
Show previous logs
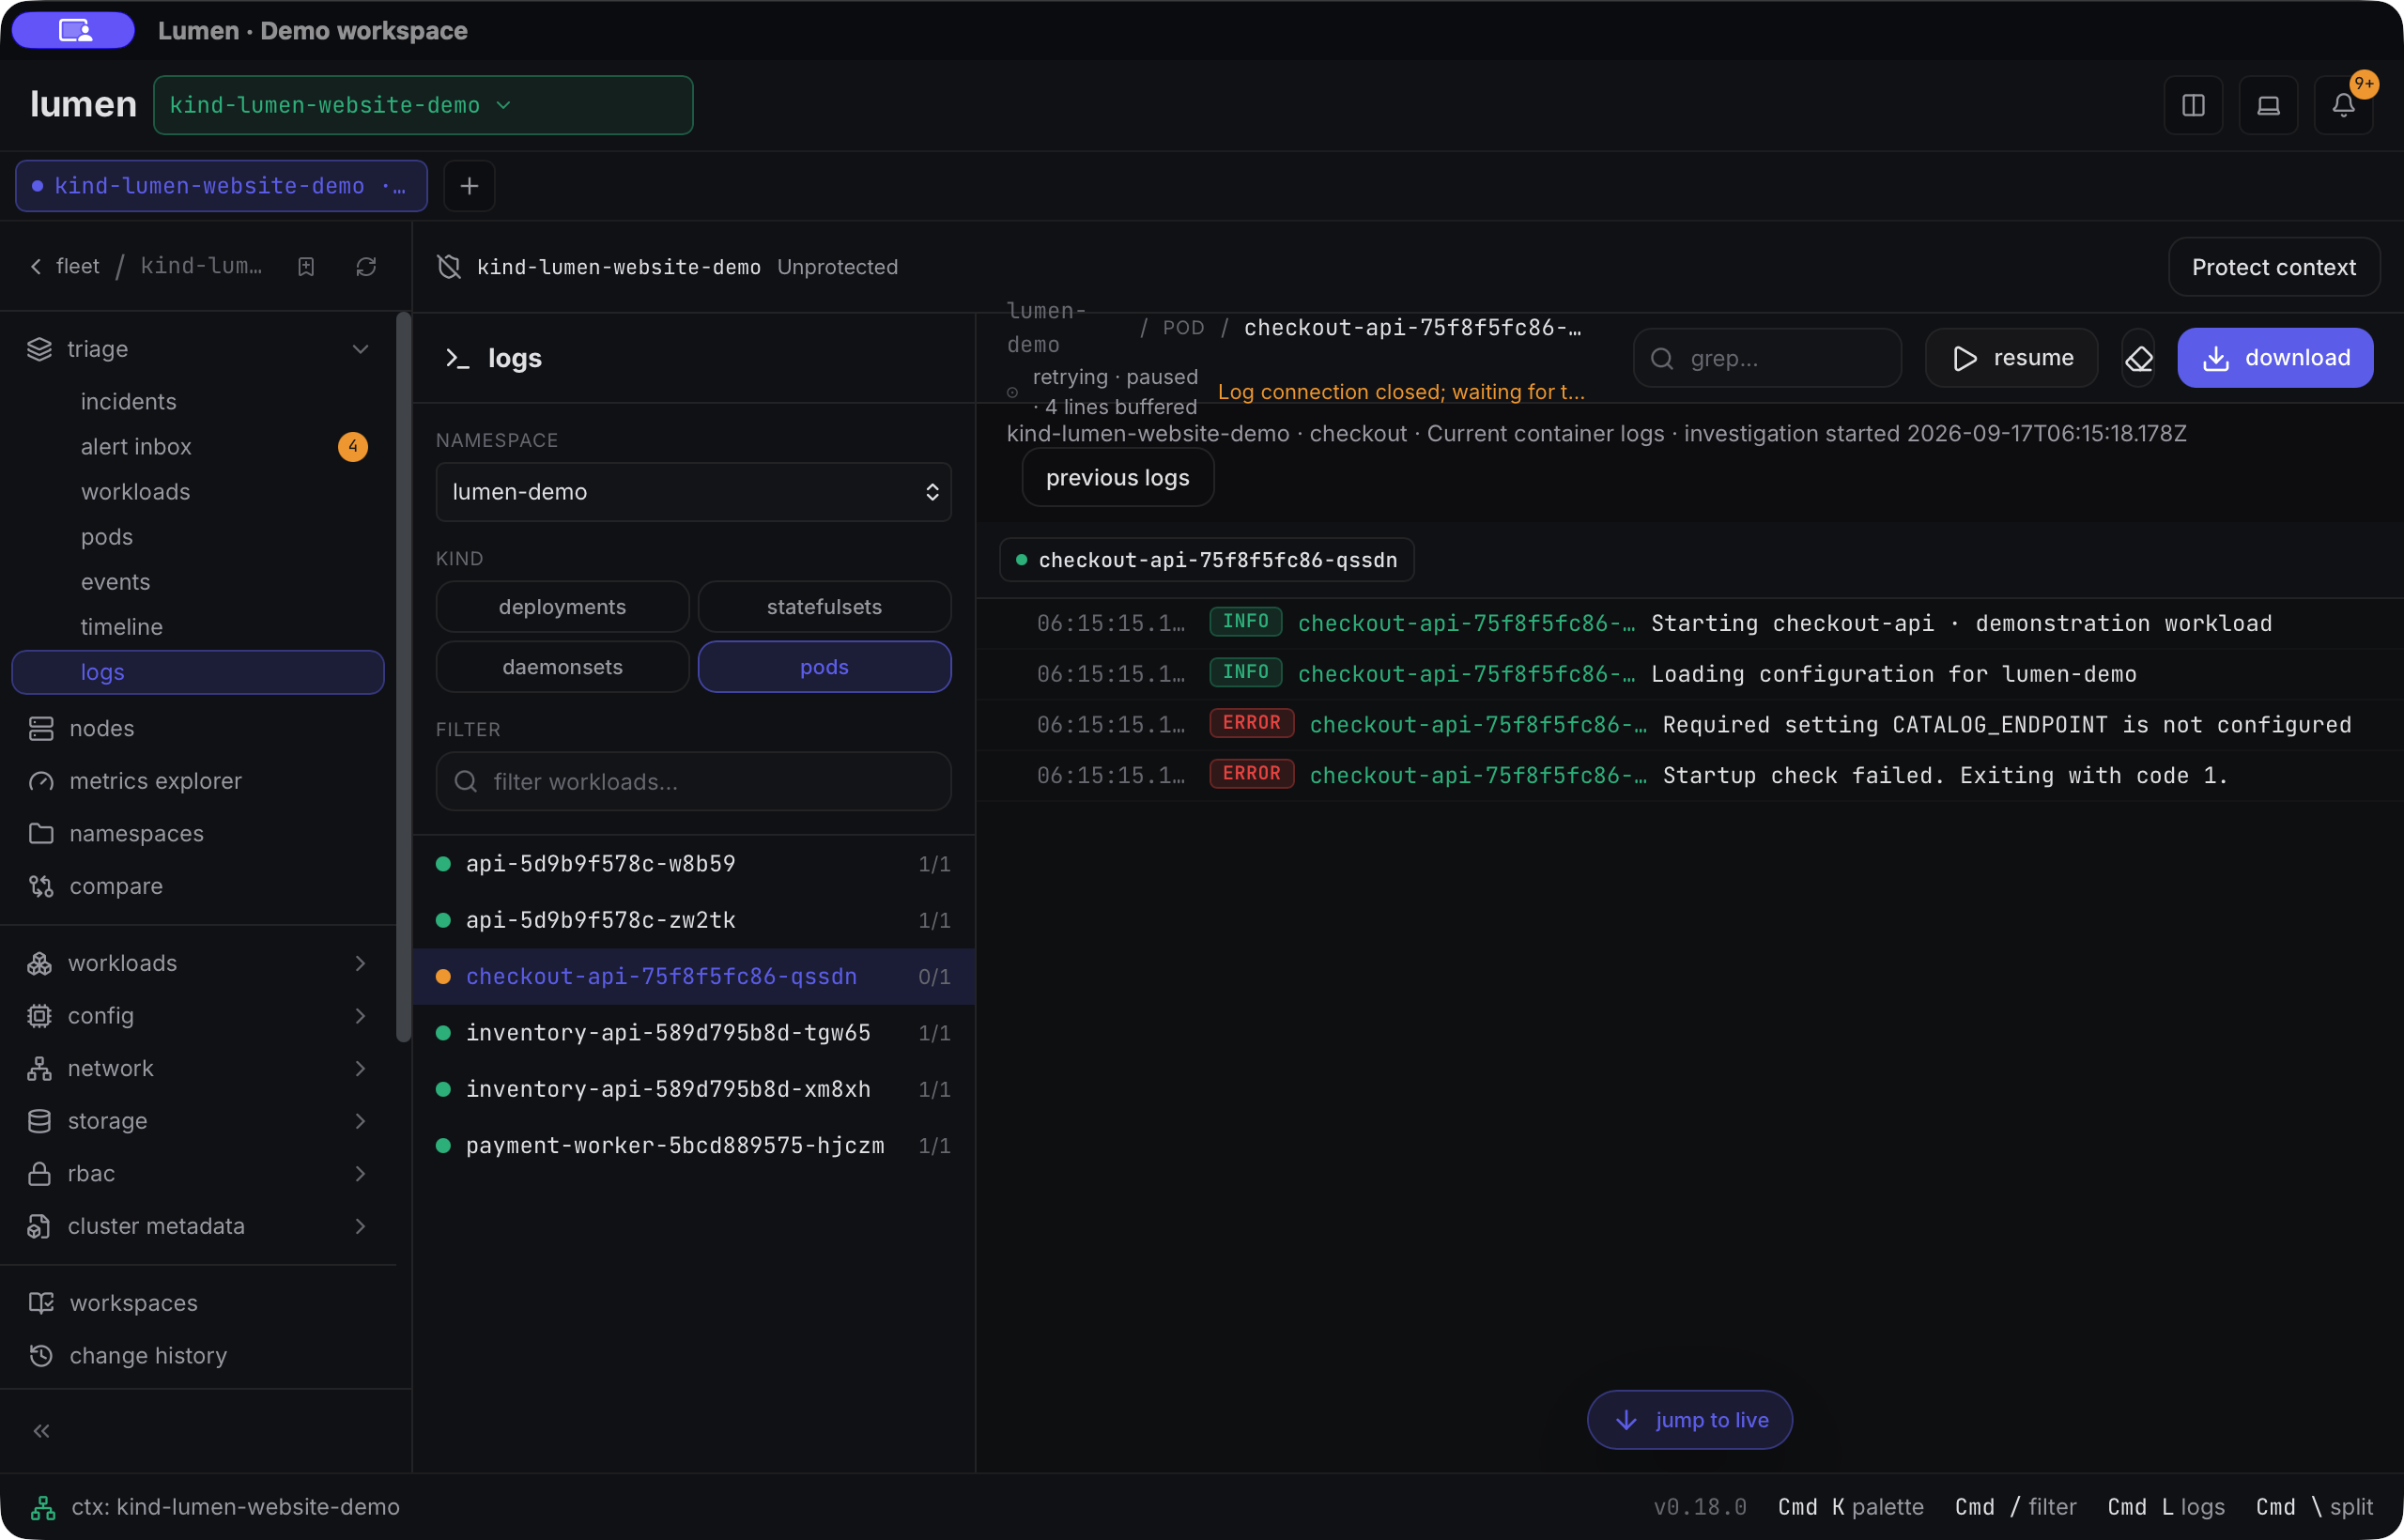tap(1117, 478)
